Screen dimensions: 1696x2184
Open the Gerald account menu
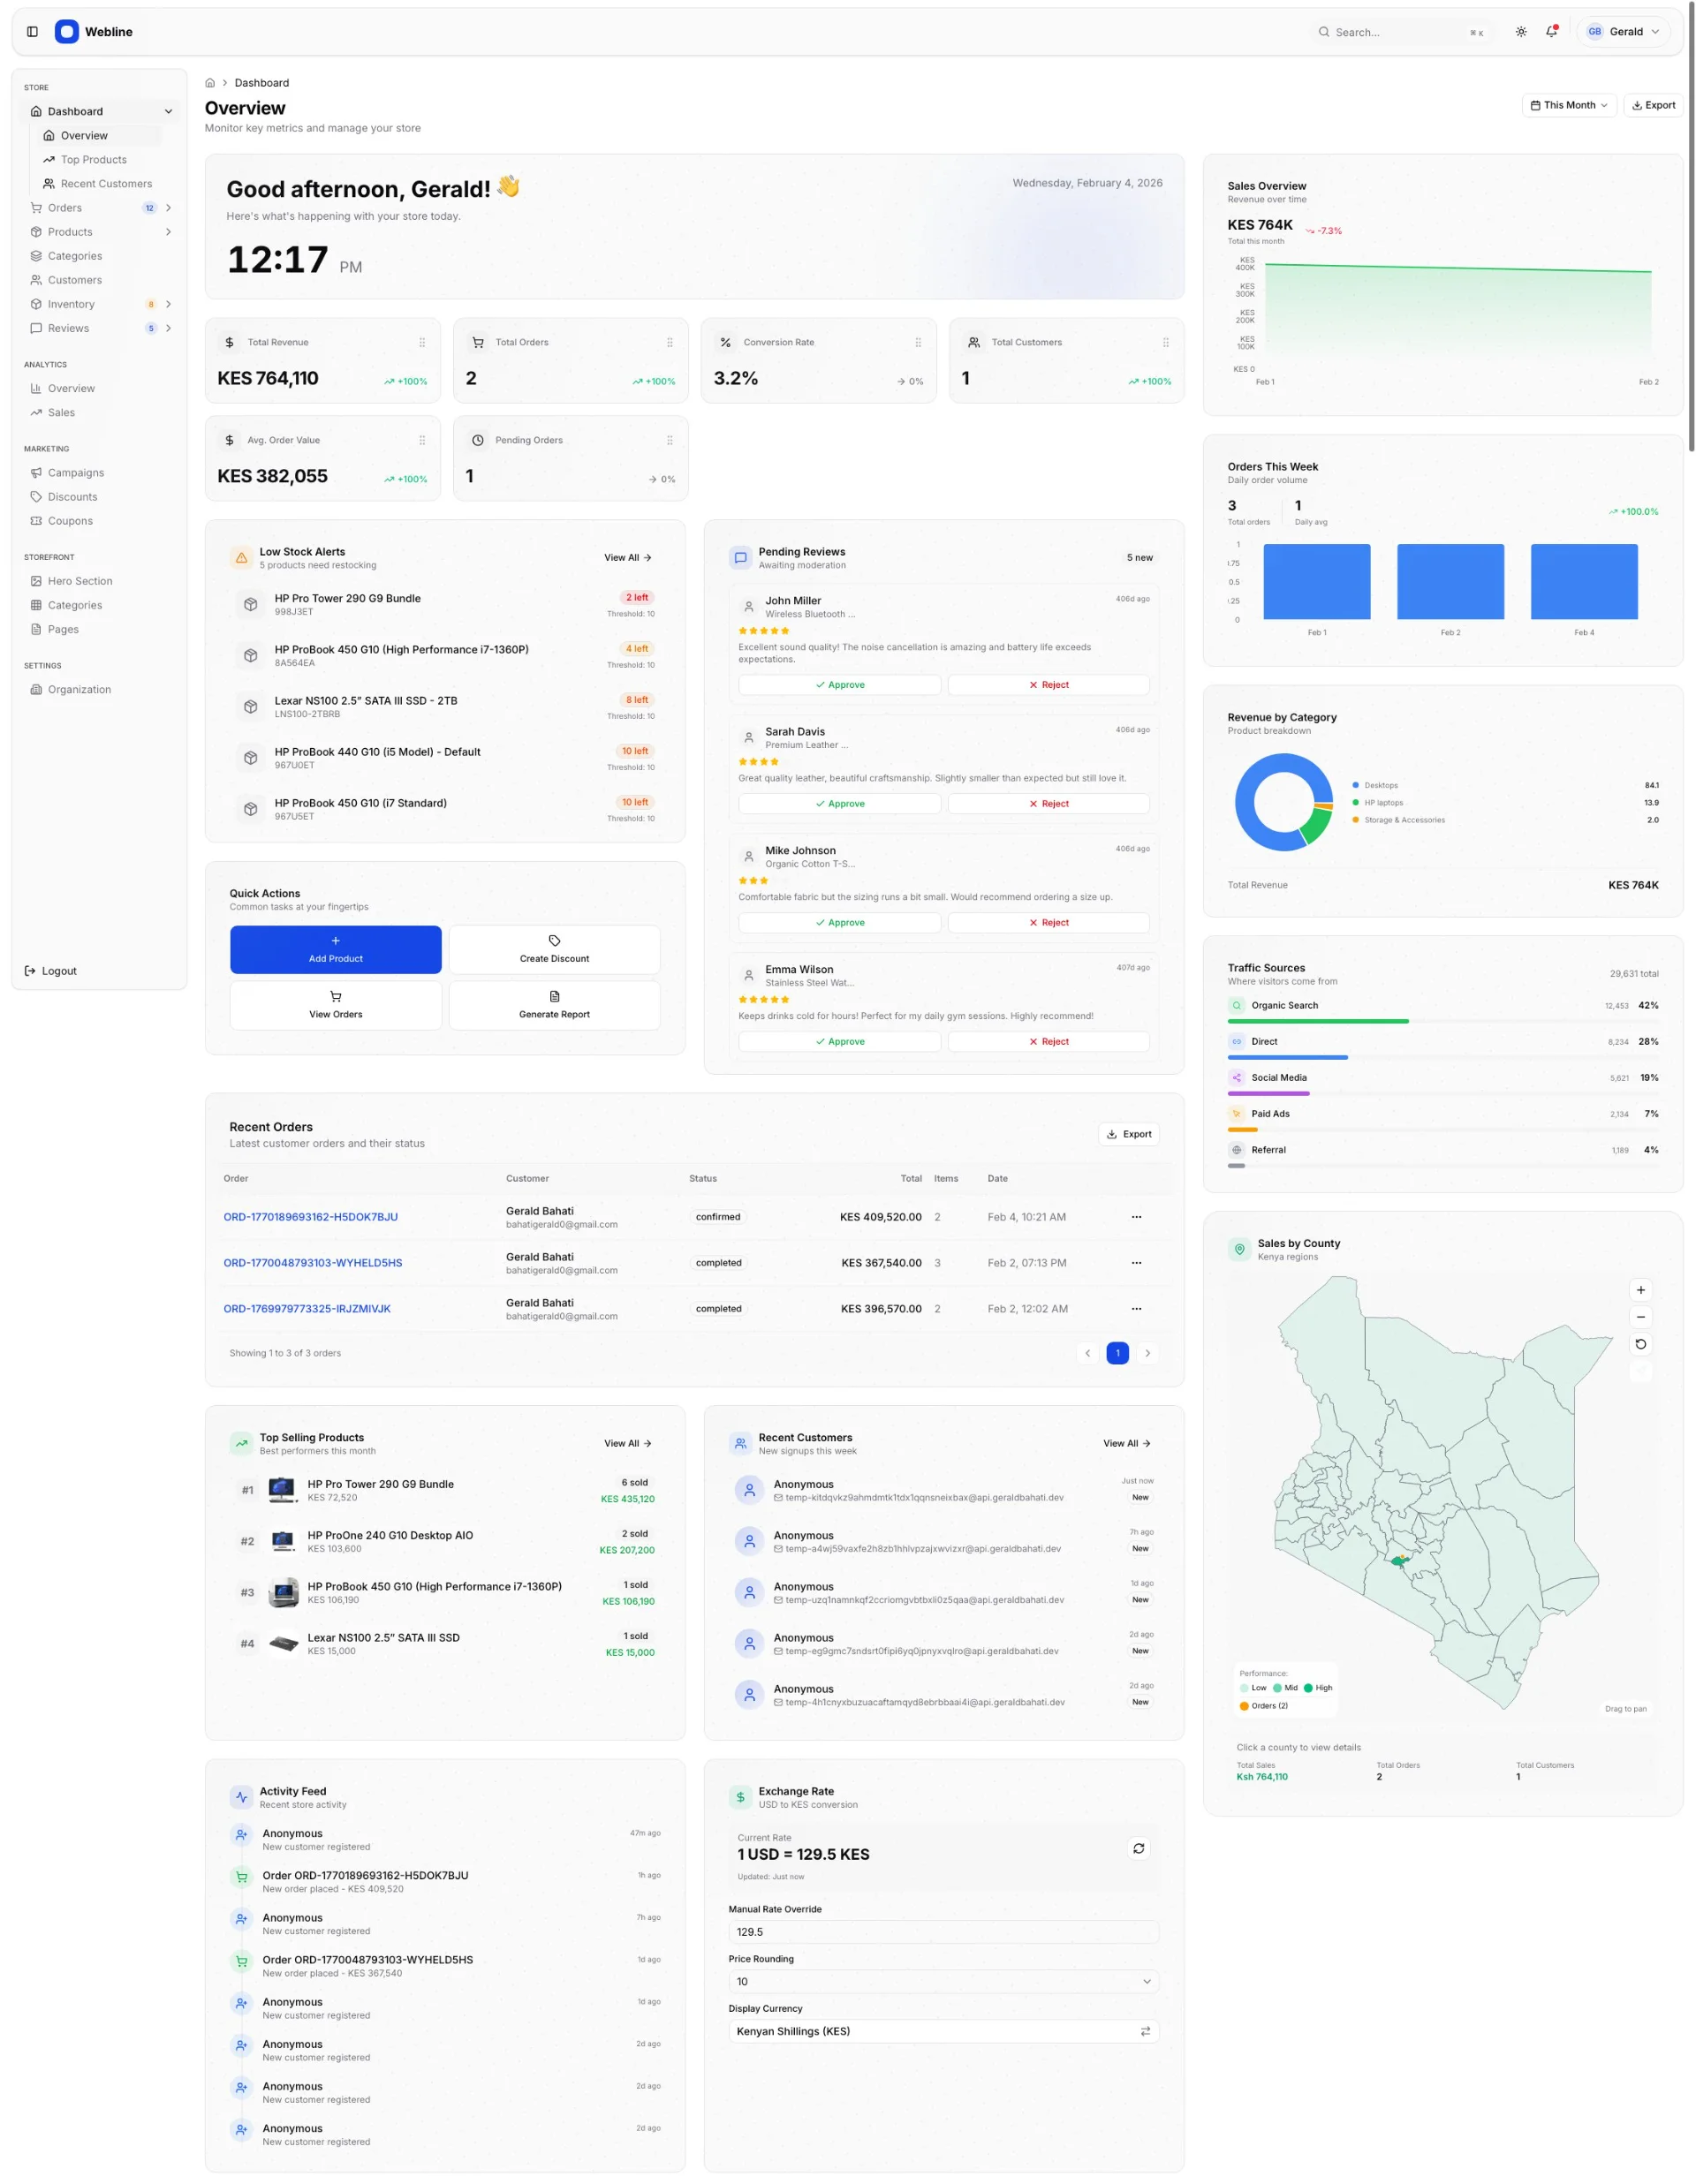coord(1622,31)
